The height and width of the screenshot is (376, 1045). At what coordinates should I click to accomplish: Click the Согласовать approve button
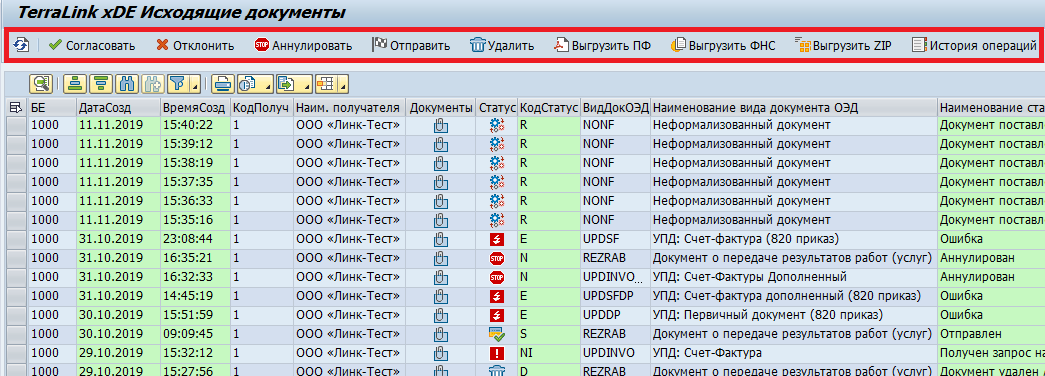click(x=92, y=45)
